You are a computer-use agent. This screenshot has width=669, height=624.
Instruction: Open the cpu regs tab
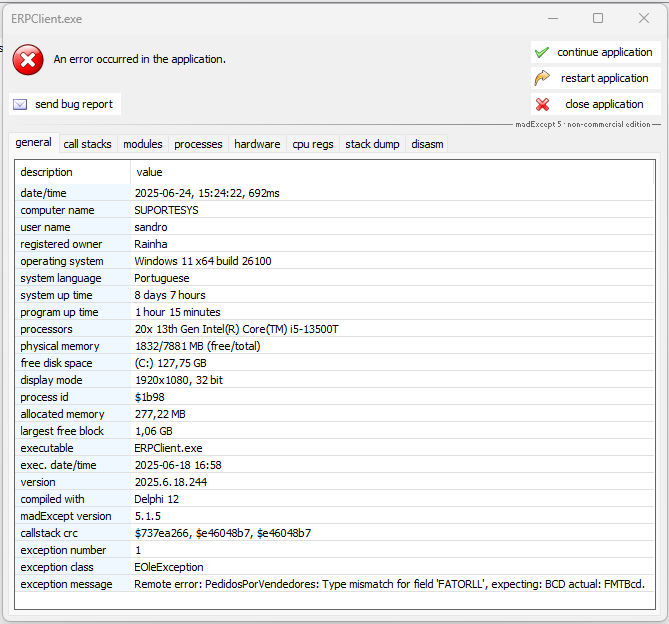click(x=313, y=144)
